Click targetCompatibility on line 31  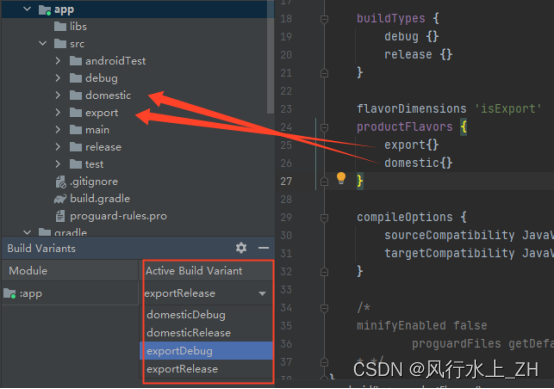tap(449, 253)
